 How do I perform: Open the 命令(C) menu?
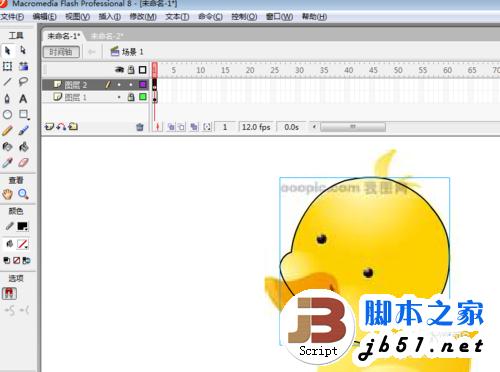210,17
